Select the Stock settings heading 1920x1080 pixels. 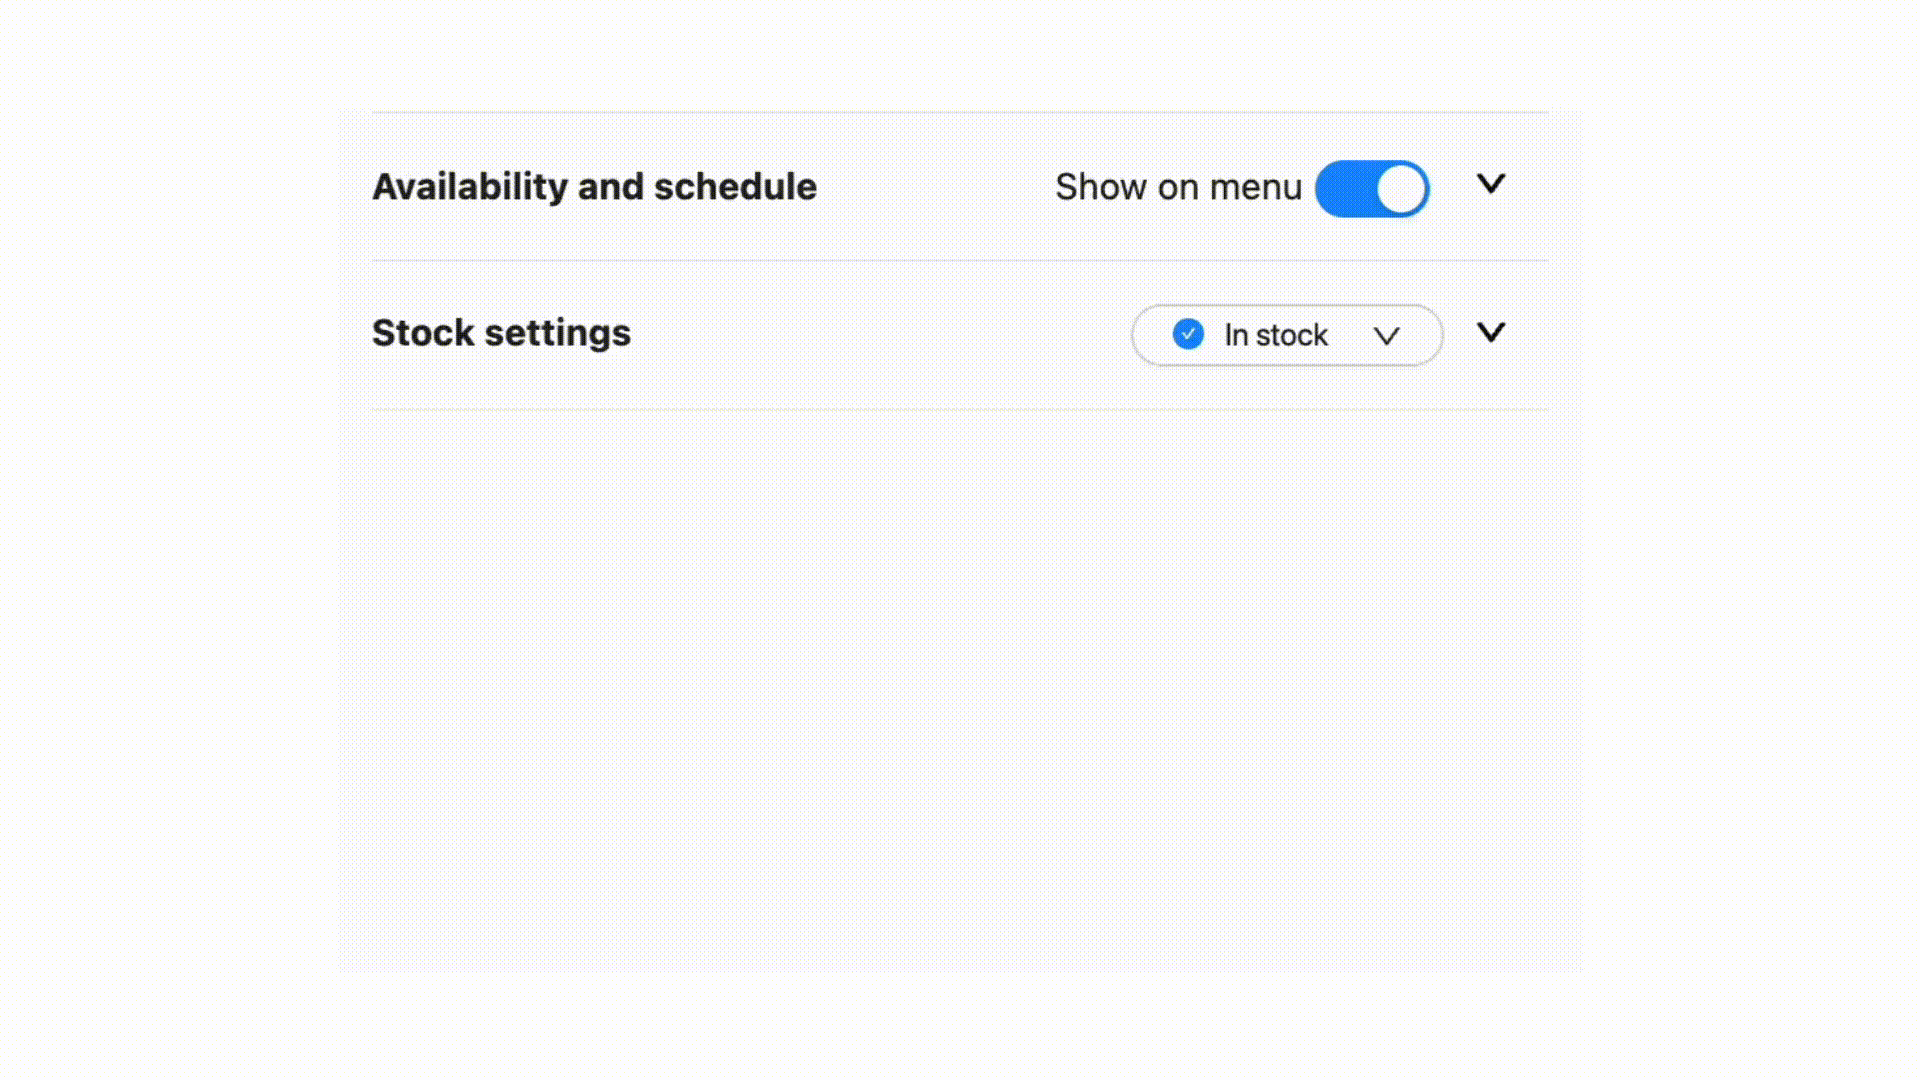(x=501, y=333)
